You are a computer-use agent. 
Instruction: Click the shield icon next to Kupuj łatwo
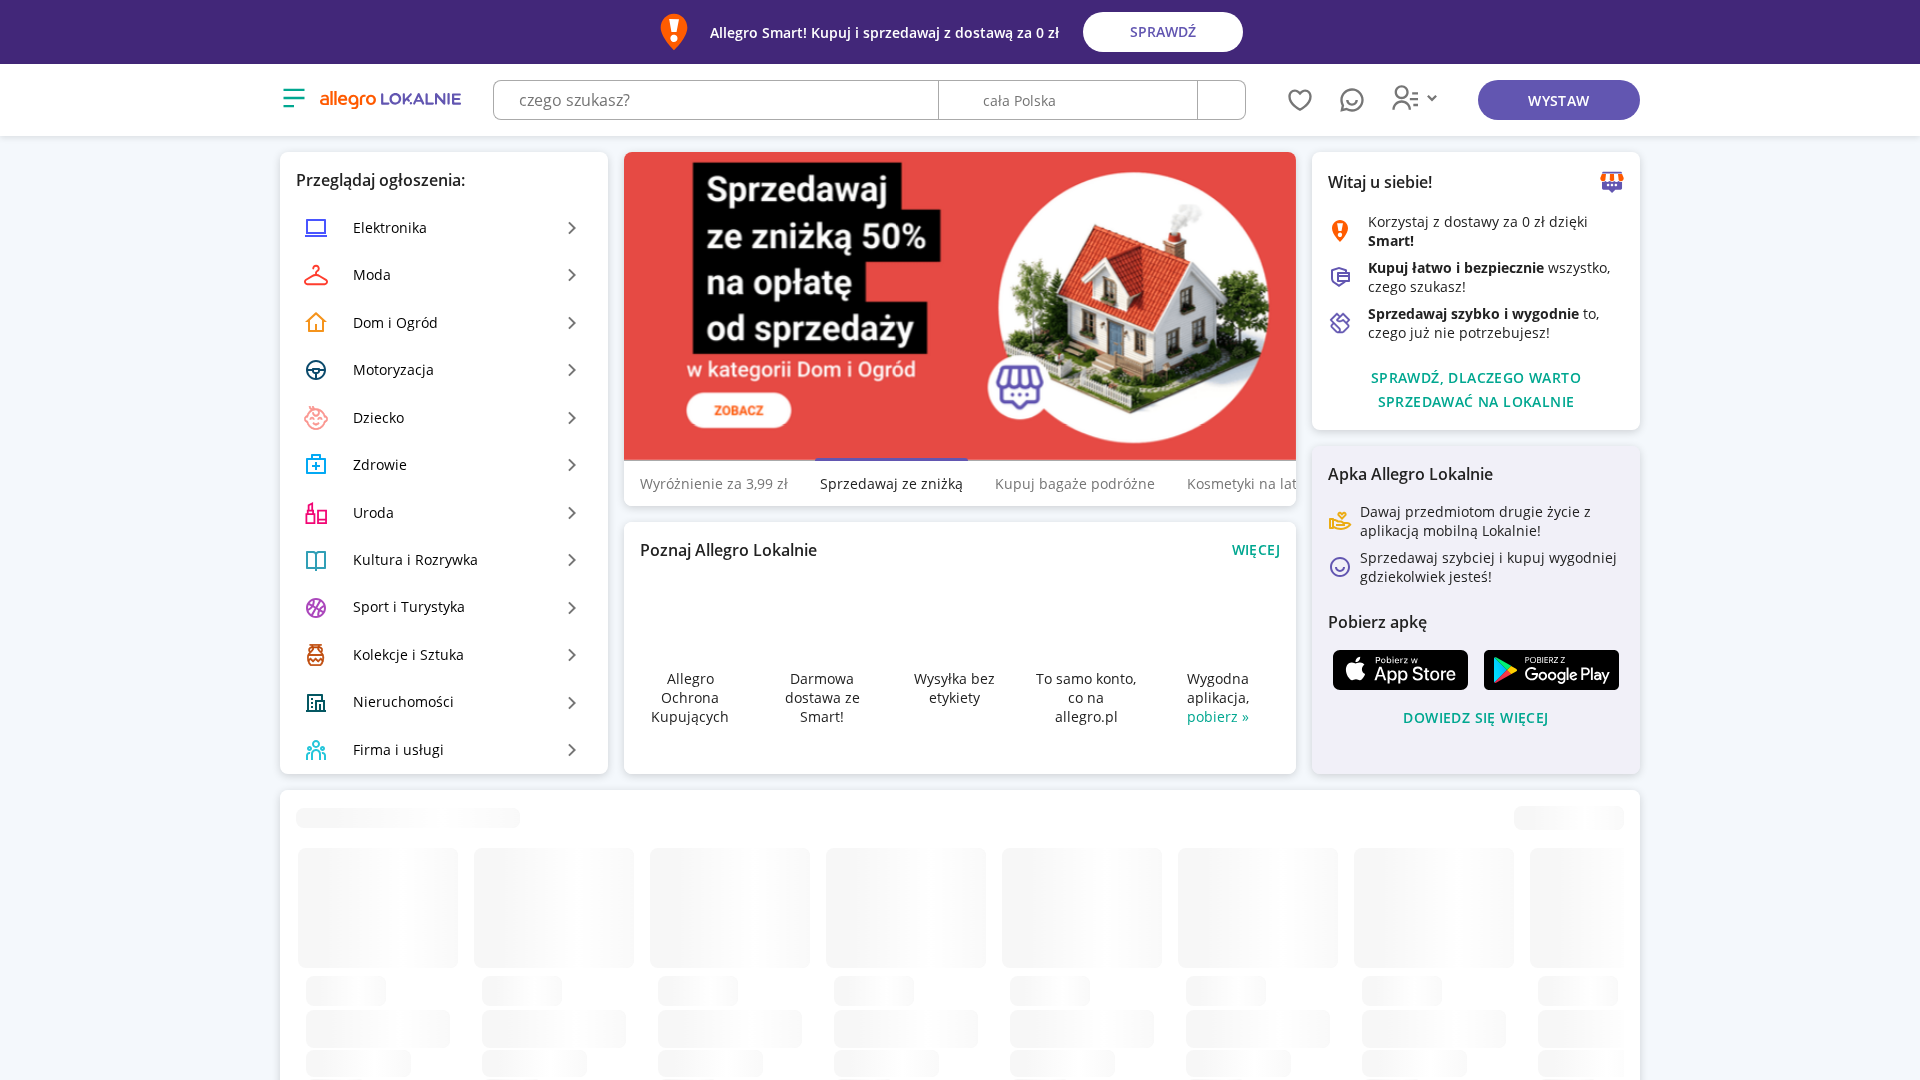[x=1340, y=277]
